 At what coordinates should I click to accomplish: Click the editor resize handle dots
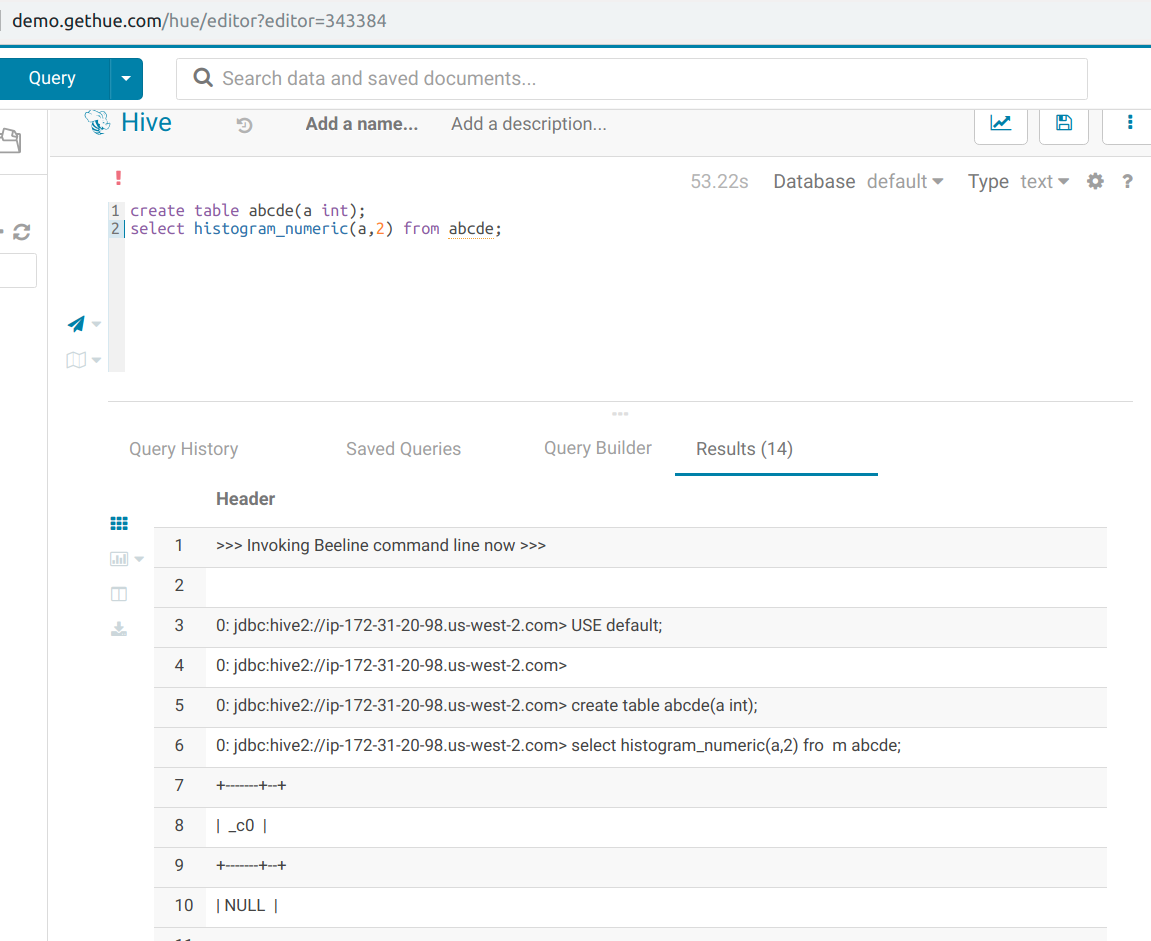[620, 414]
